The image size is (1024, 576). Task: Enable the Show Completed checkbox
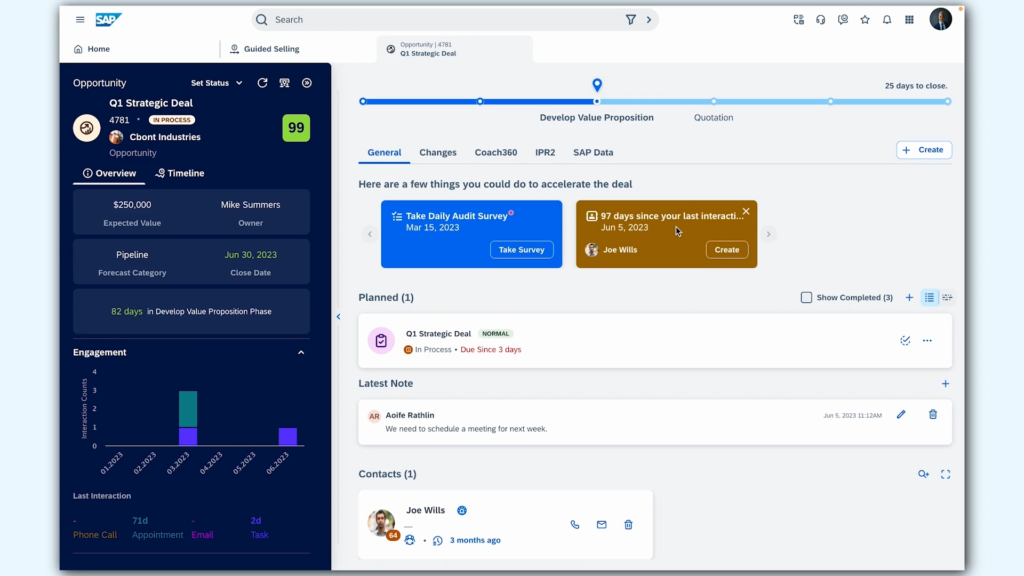pyautogui.click(x=806, y=298)
